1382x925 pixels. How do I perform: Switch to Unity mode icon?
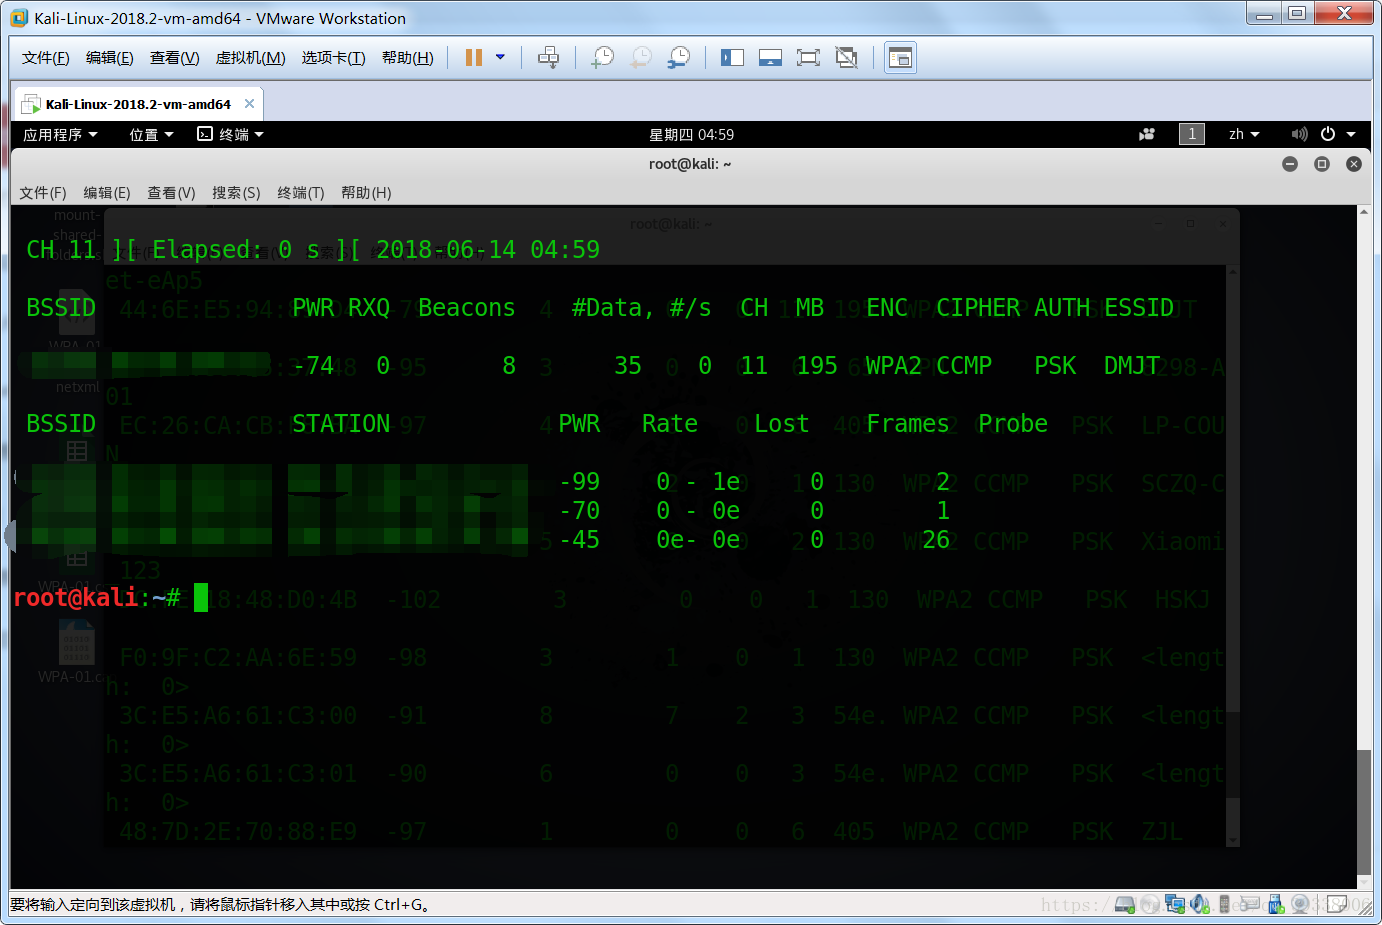click(x=846, y=58)
